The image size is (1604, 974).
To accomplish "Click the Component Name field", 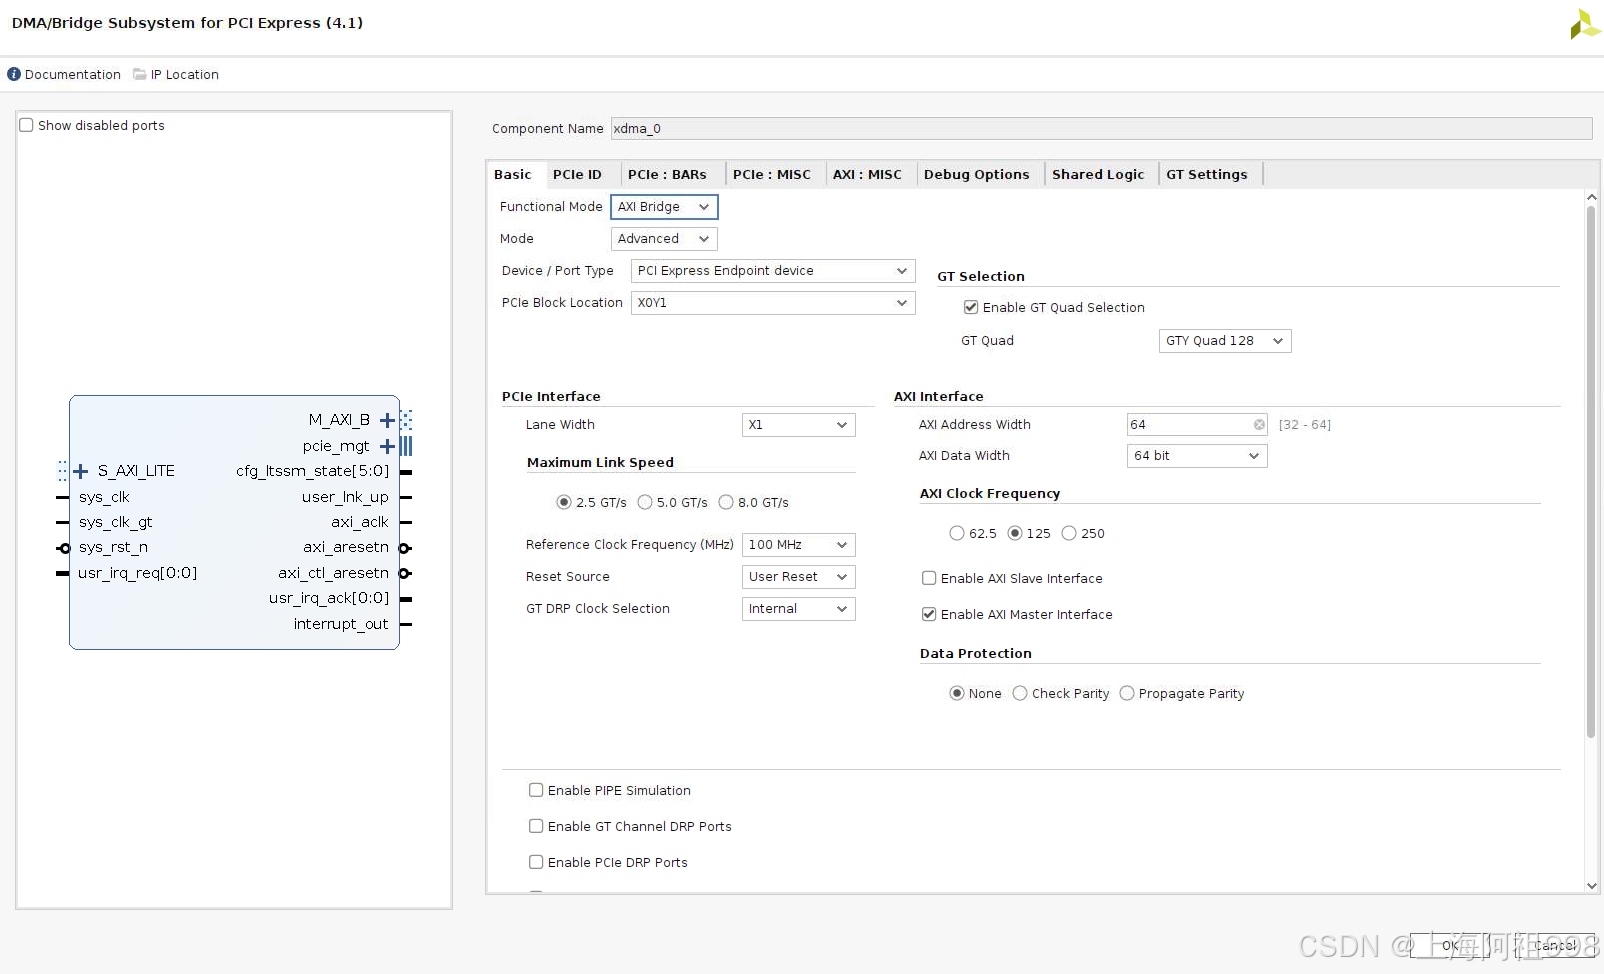I will (1101, 129).
